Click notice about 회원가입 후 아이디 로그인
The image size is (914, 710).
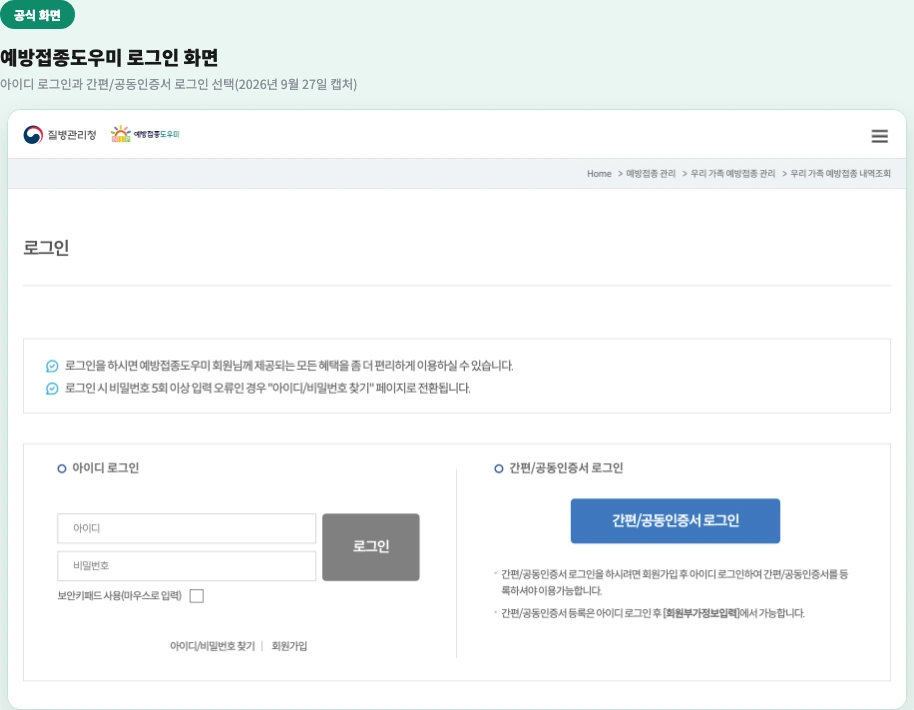(x=674, y=582)
